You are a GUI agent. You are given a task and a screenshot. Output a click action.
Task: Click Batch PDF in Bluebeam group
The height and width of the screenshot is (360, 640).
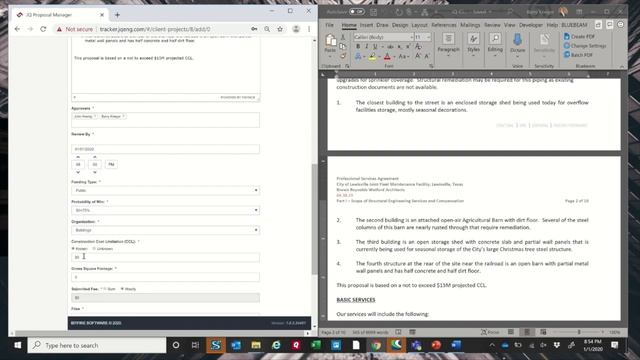(578, 55)
